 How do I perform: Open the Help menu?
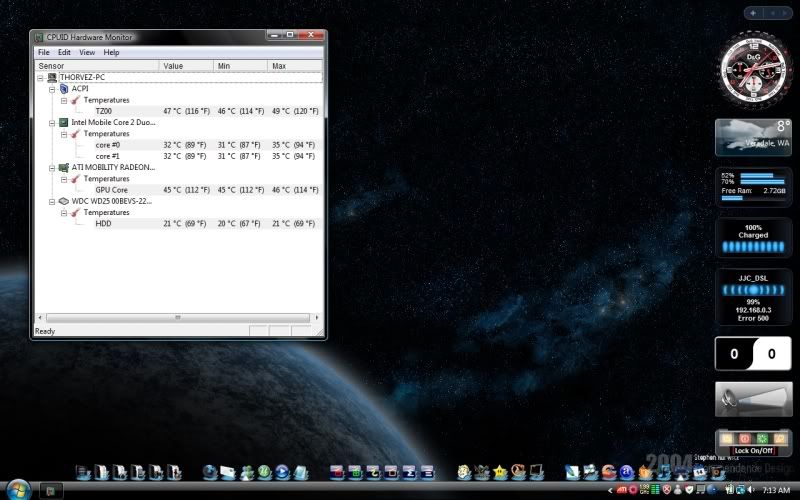[111, 52]
